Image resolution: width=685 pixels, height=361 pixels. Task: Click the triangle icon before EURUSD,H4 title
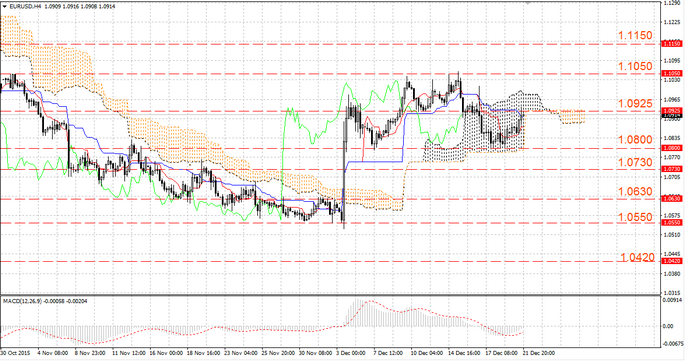pos(5,7)
